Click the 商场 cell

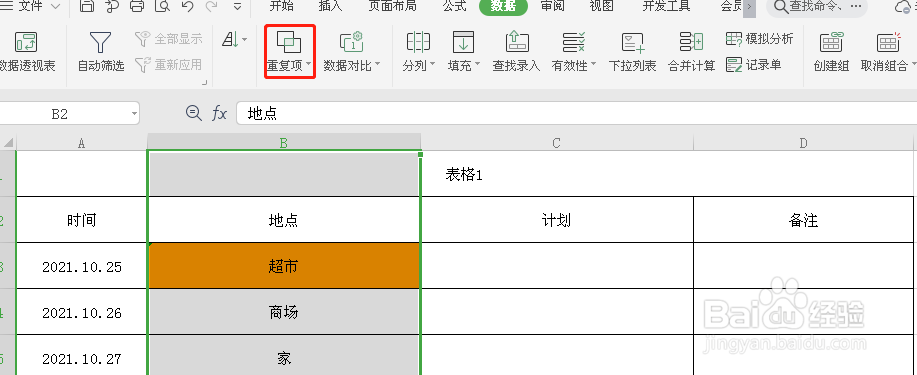(x=284, y=312)
